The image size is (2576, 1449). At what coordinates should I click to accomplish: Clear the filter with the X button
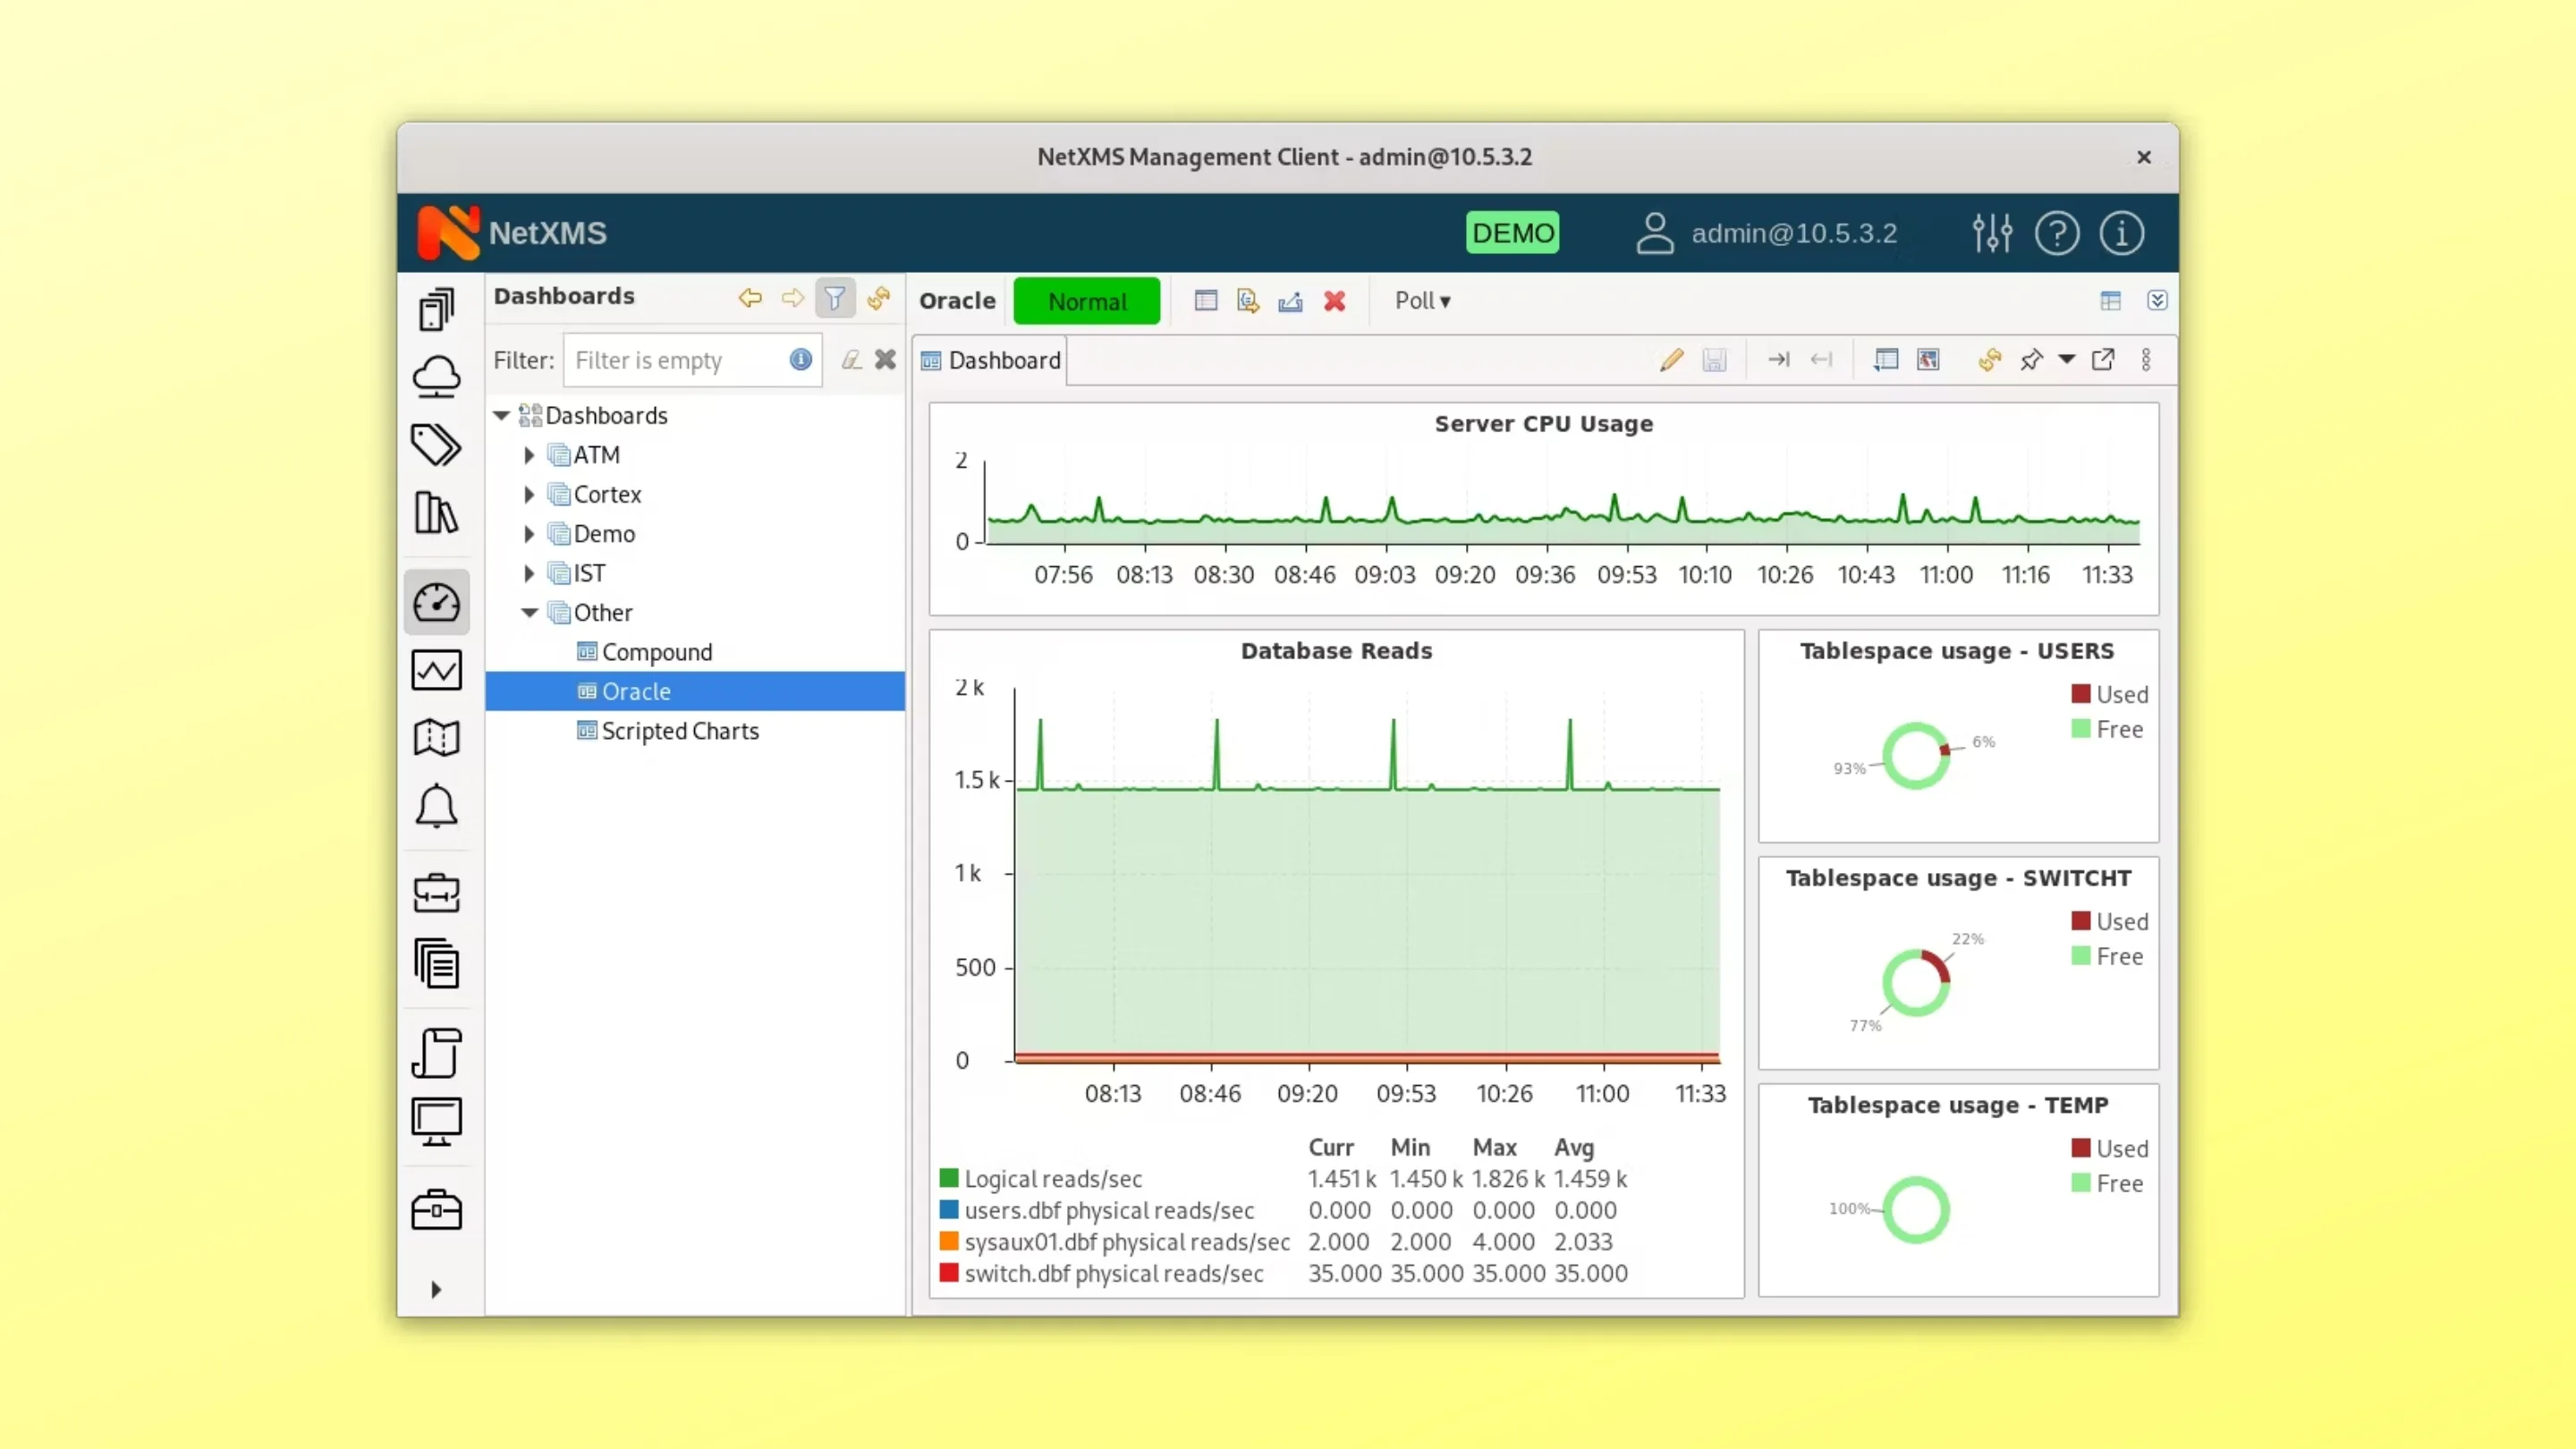coord(885,359)
